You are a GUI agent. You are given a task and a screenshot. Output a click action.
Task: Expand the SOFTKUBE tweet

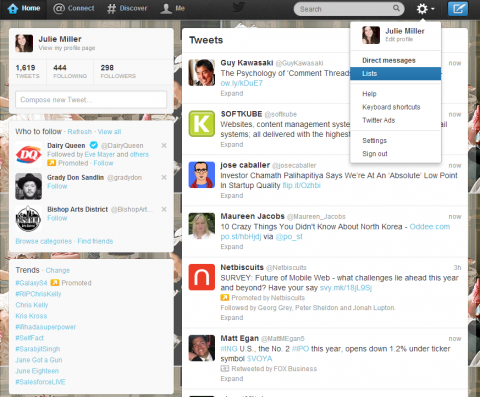(232, 145)
